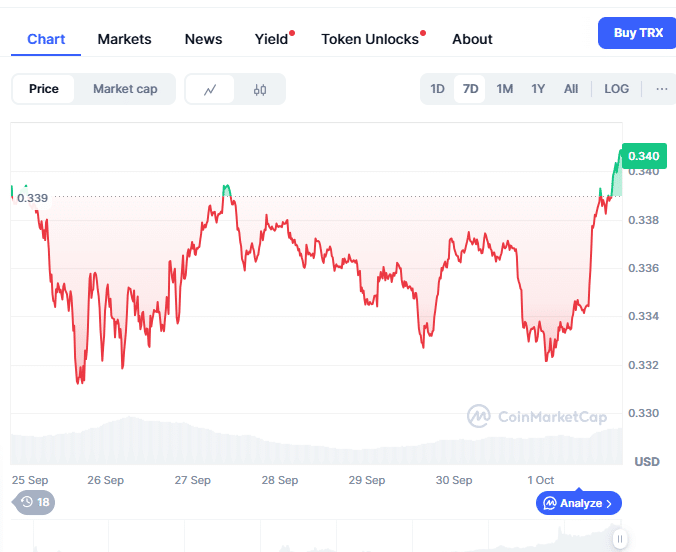The height and width of the screenshot is (552, 676).
Task: Switch to line chart view
Action: 210,89
